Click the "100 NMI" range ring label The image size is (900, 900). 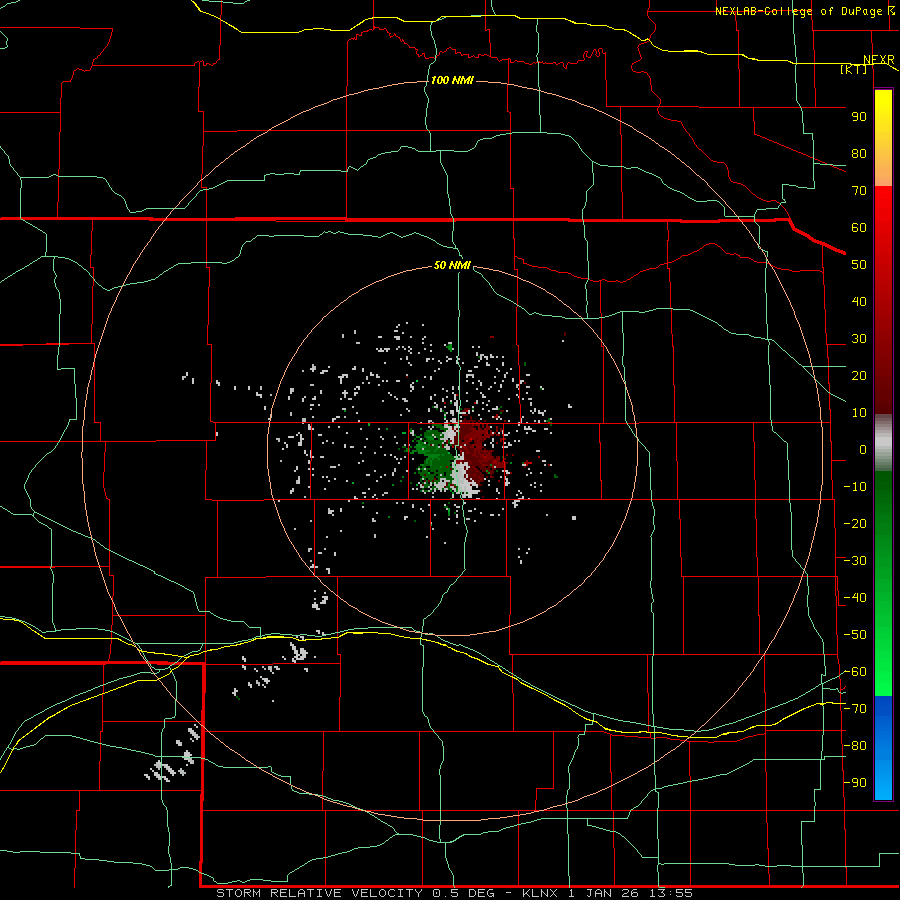(x=452, y=80)
